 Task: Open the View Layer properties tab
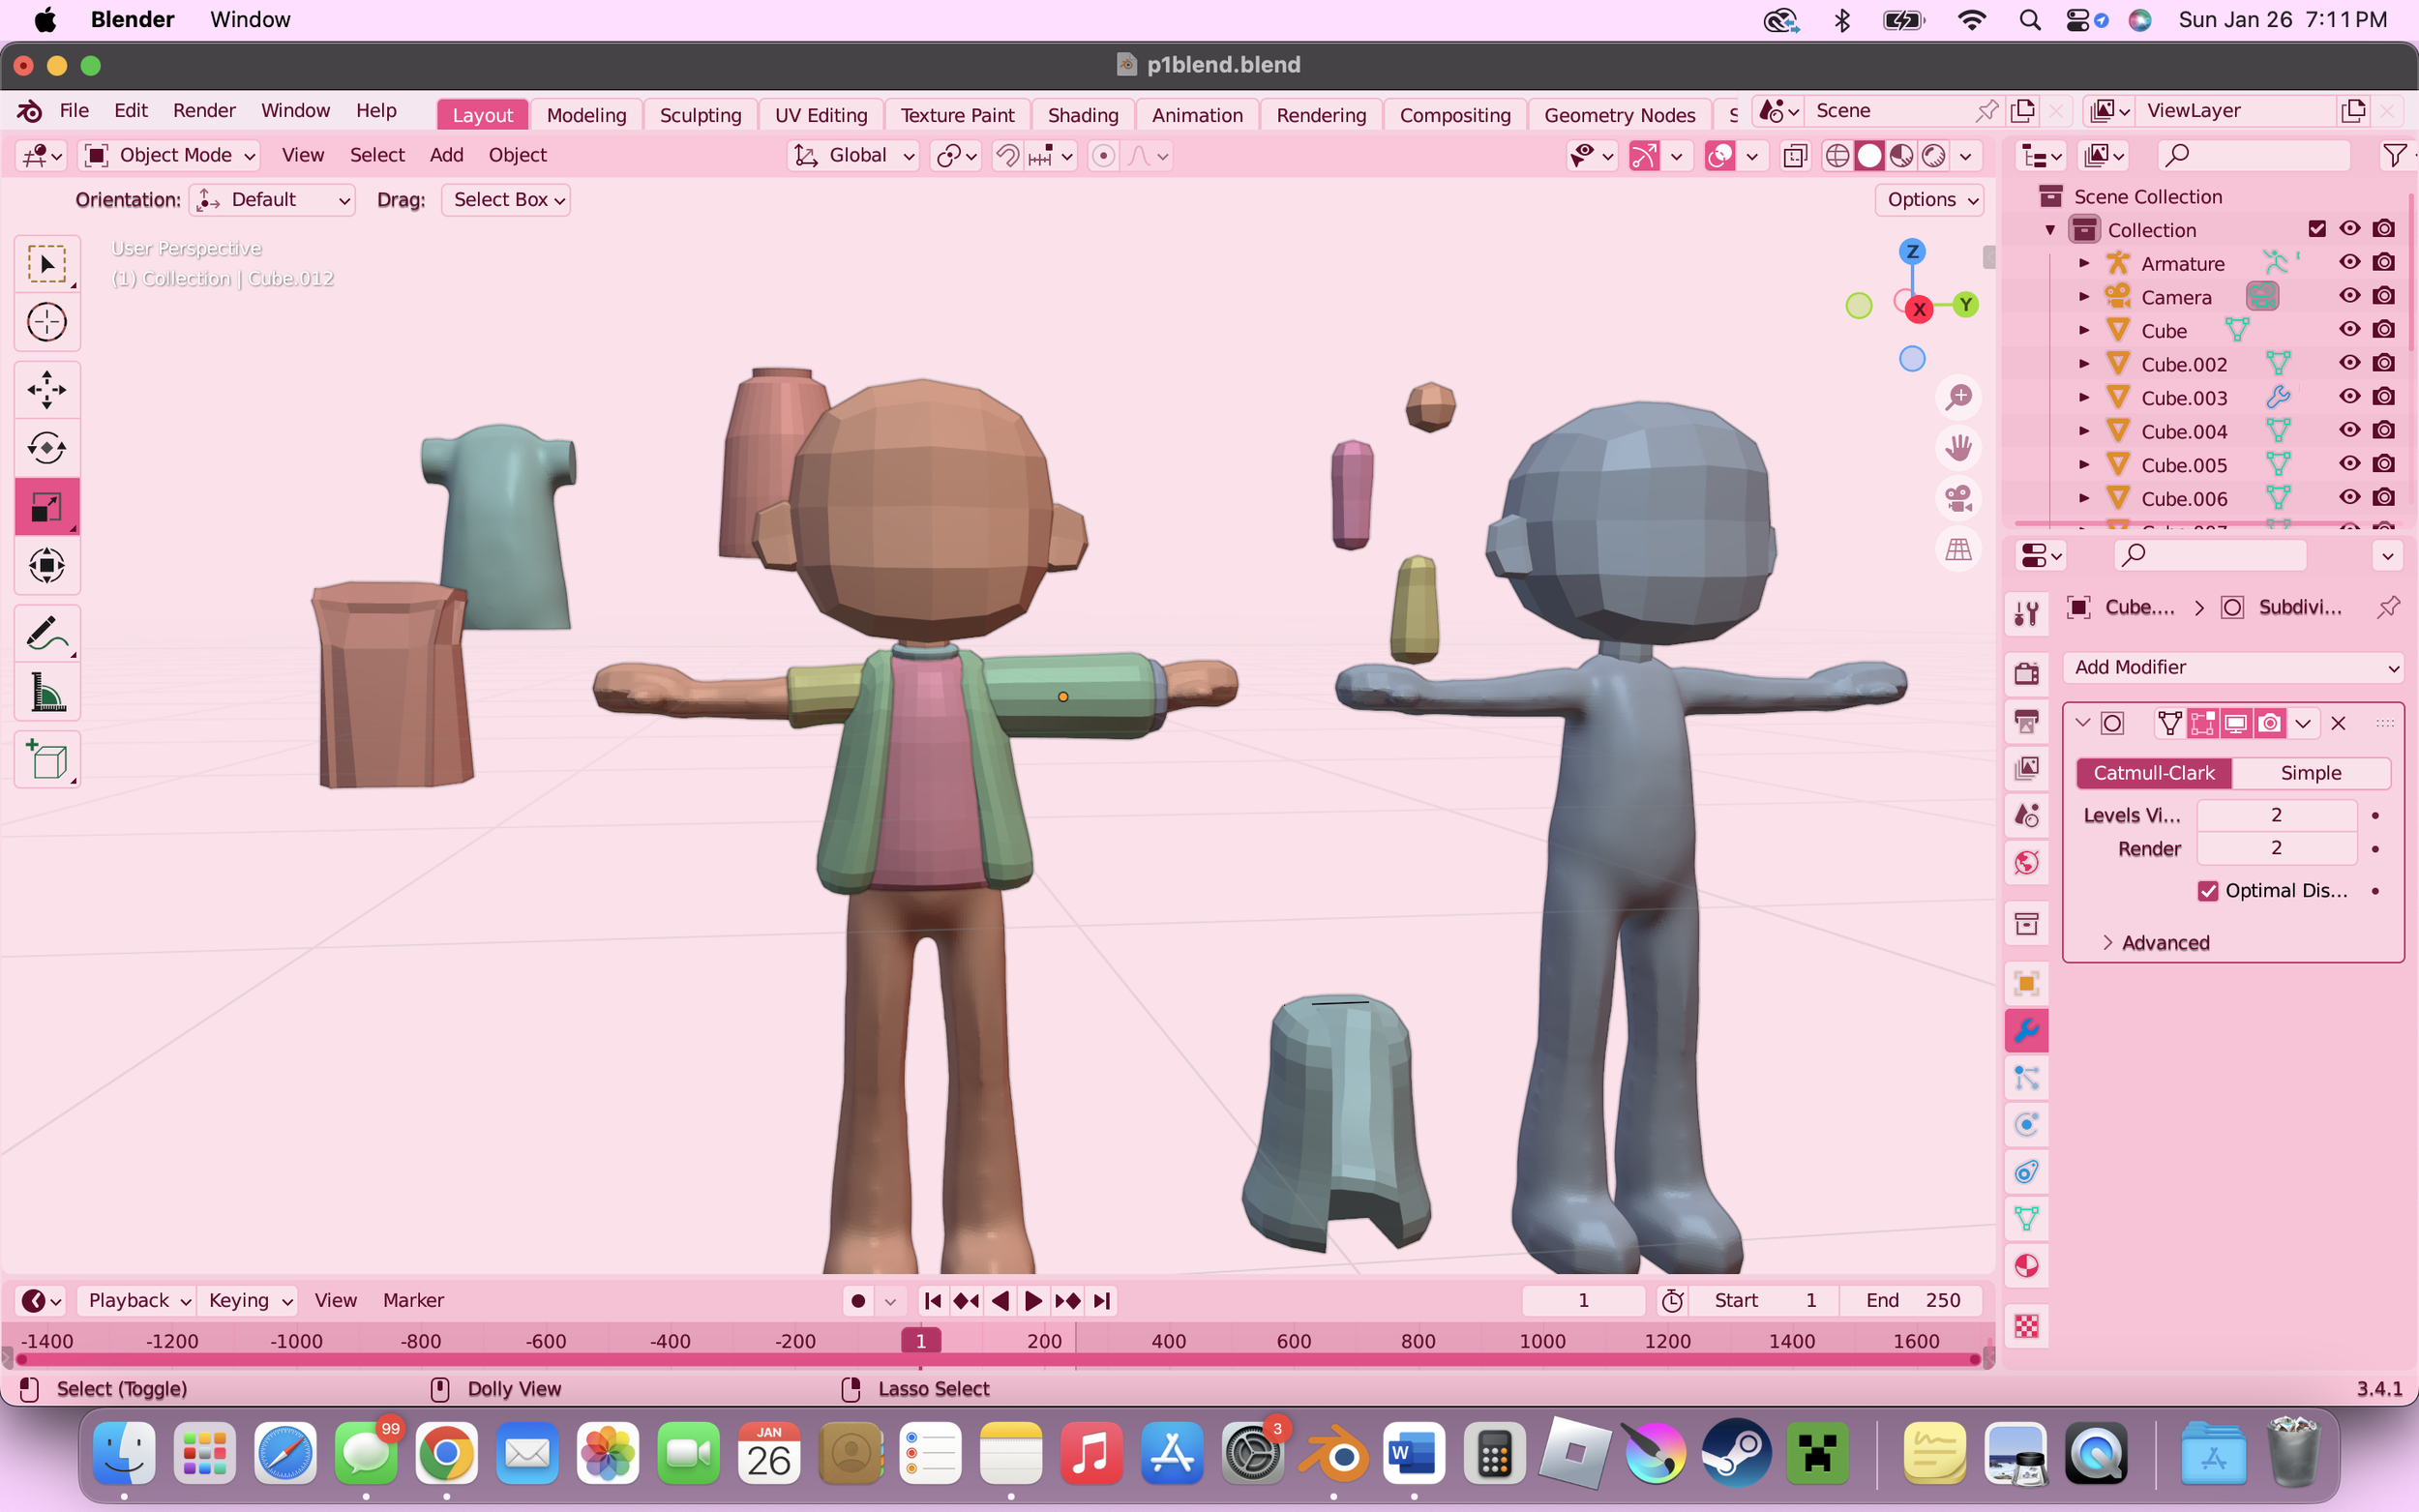[x=2026, y=768]
